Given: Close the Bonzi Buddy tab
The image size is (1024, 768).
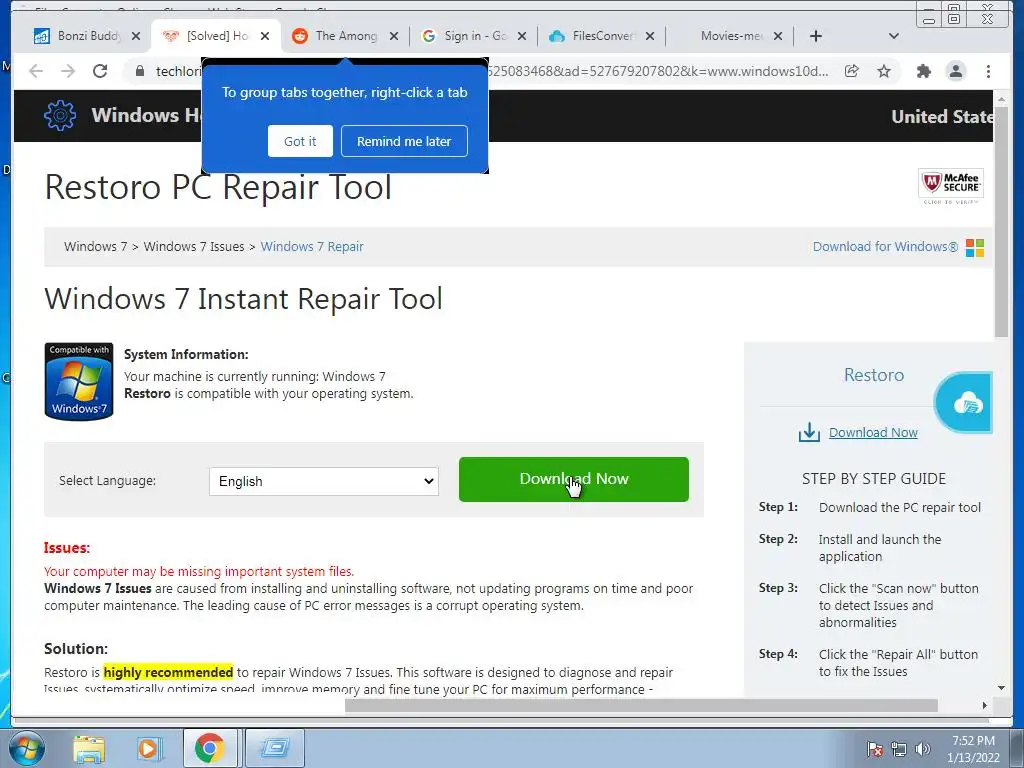Looking at the screenshot, I should point(136,37).
